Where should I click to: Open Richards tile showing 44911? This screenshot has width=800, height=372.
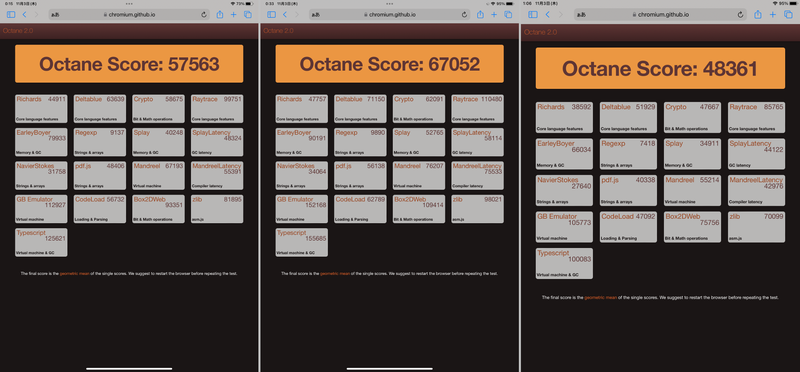[41, 109]
